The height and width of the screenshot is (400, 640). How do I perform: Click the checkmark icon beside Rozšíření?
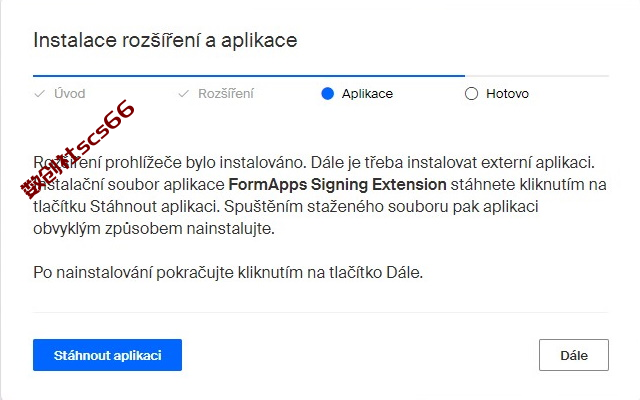pos(184,94)
